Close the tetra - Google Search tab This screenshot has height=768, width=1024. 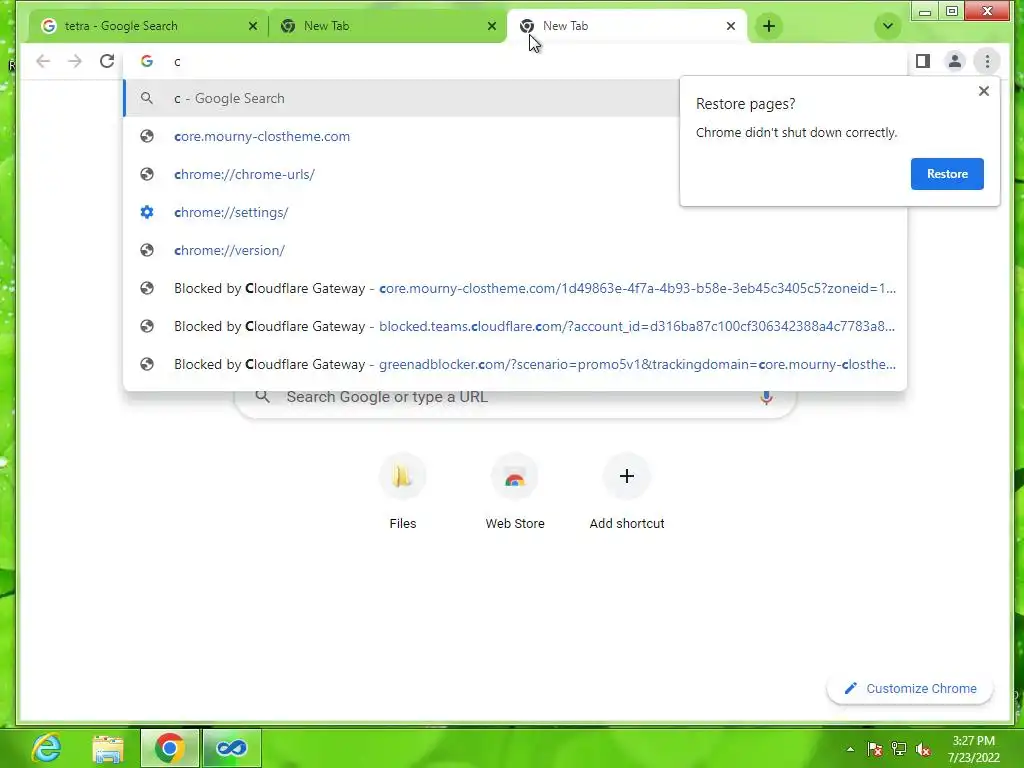coord(253,26)
